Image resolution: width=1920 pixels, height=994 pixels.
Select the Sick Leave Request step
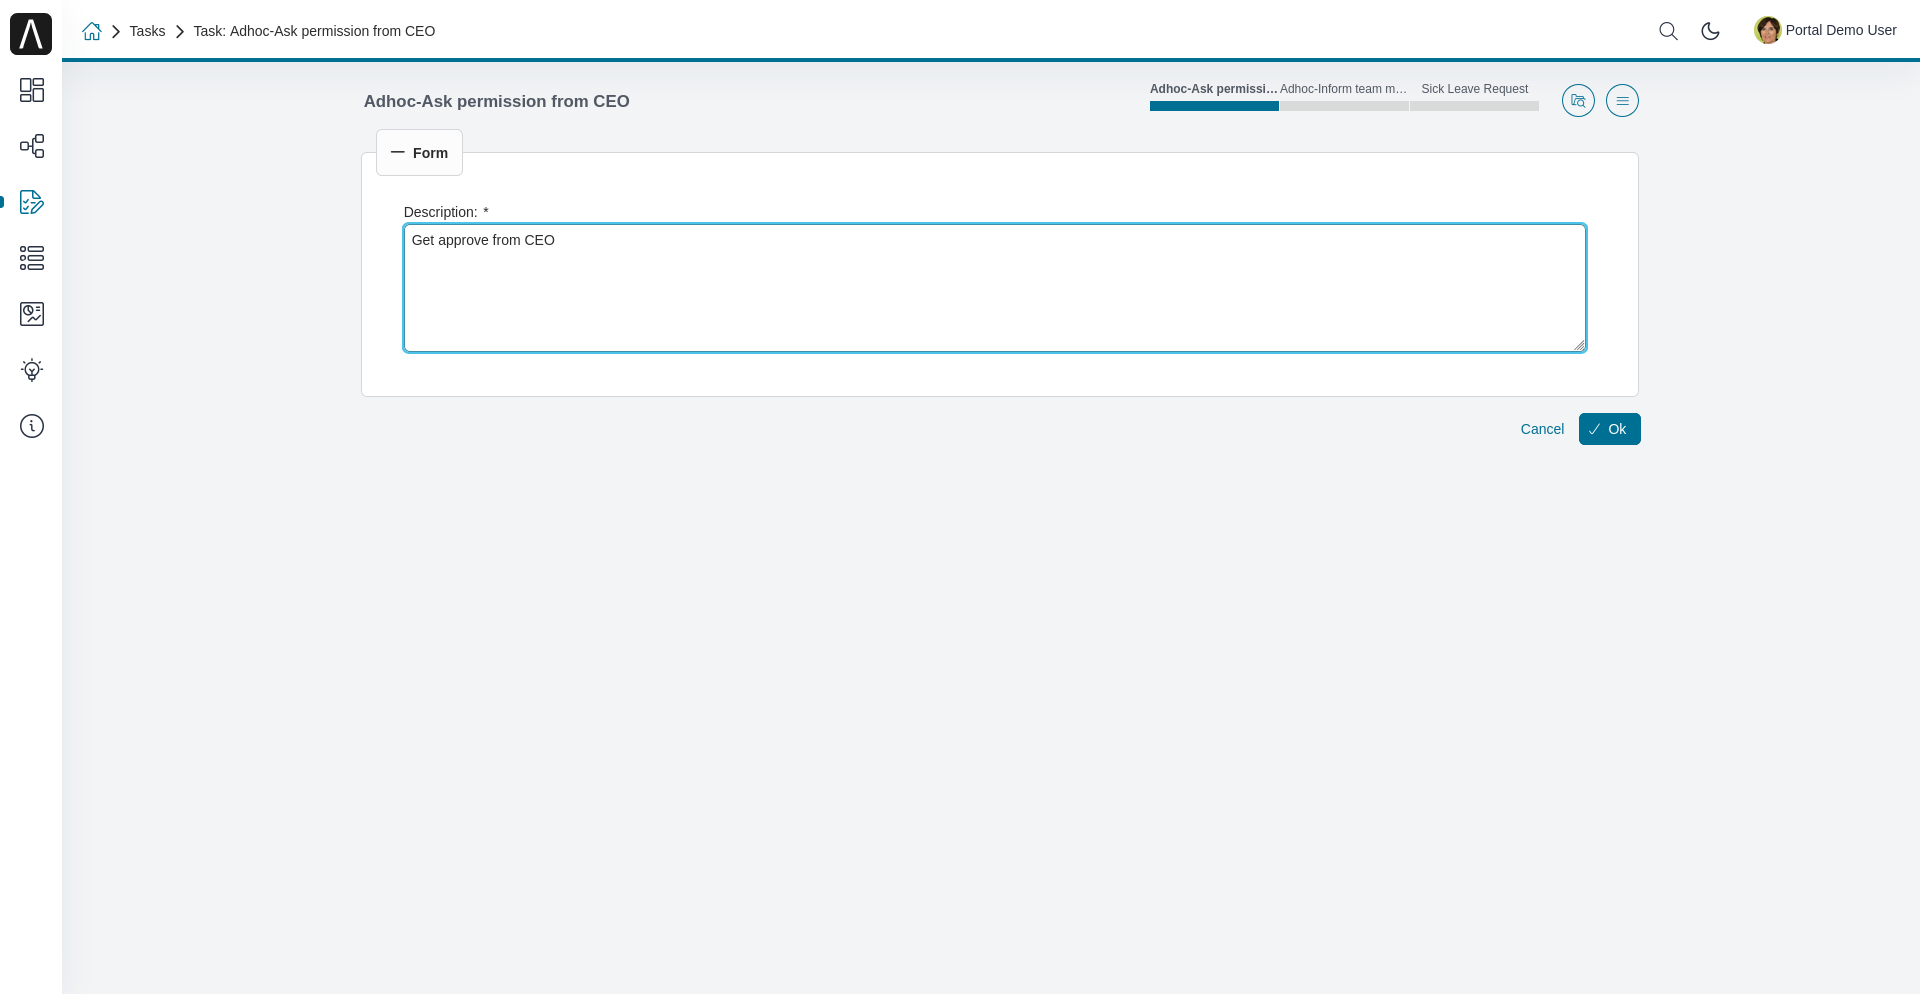click(1474, 96)
